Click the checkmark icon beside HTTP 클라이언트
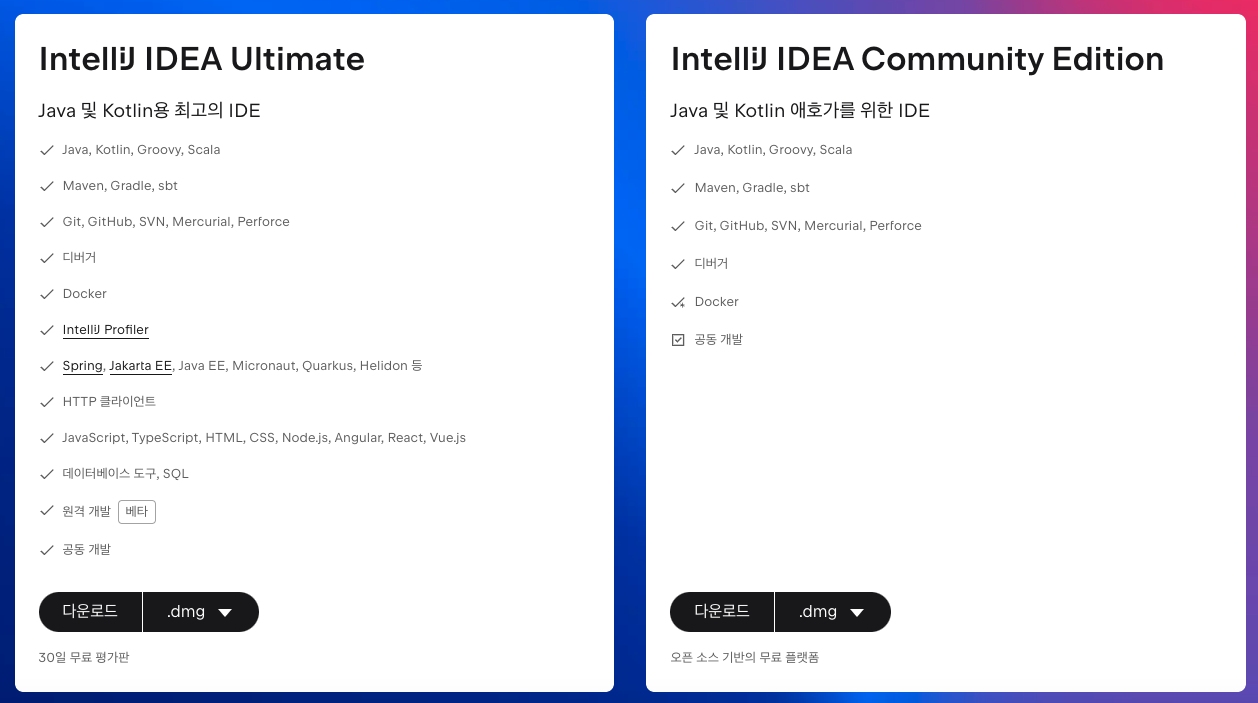1258x703 pixels. click(x=46, y=402)
